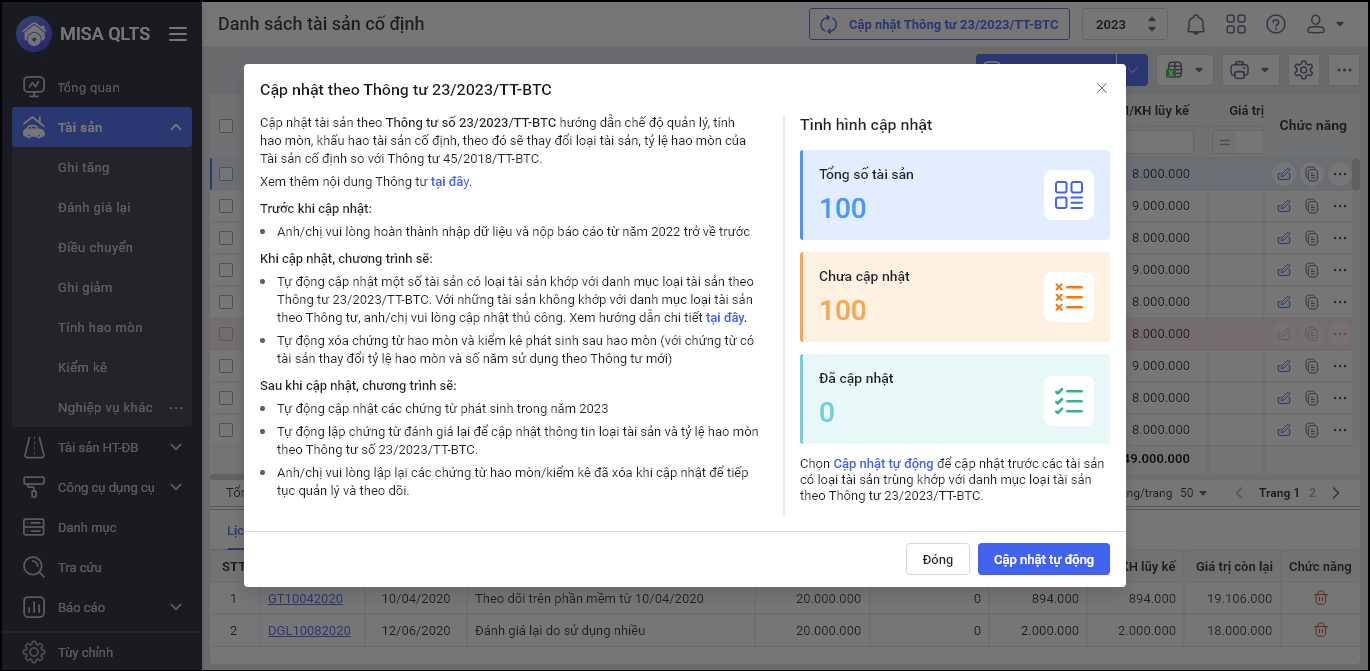
Task: Open the settings gear icon in toolbar
Action: point(1303,70)
